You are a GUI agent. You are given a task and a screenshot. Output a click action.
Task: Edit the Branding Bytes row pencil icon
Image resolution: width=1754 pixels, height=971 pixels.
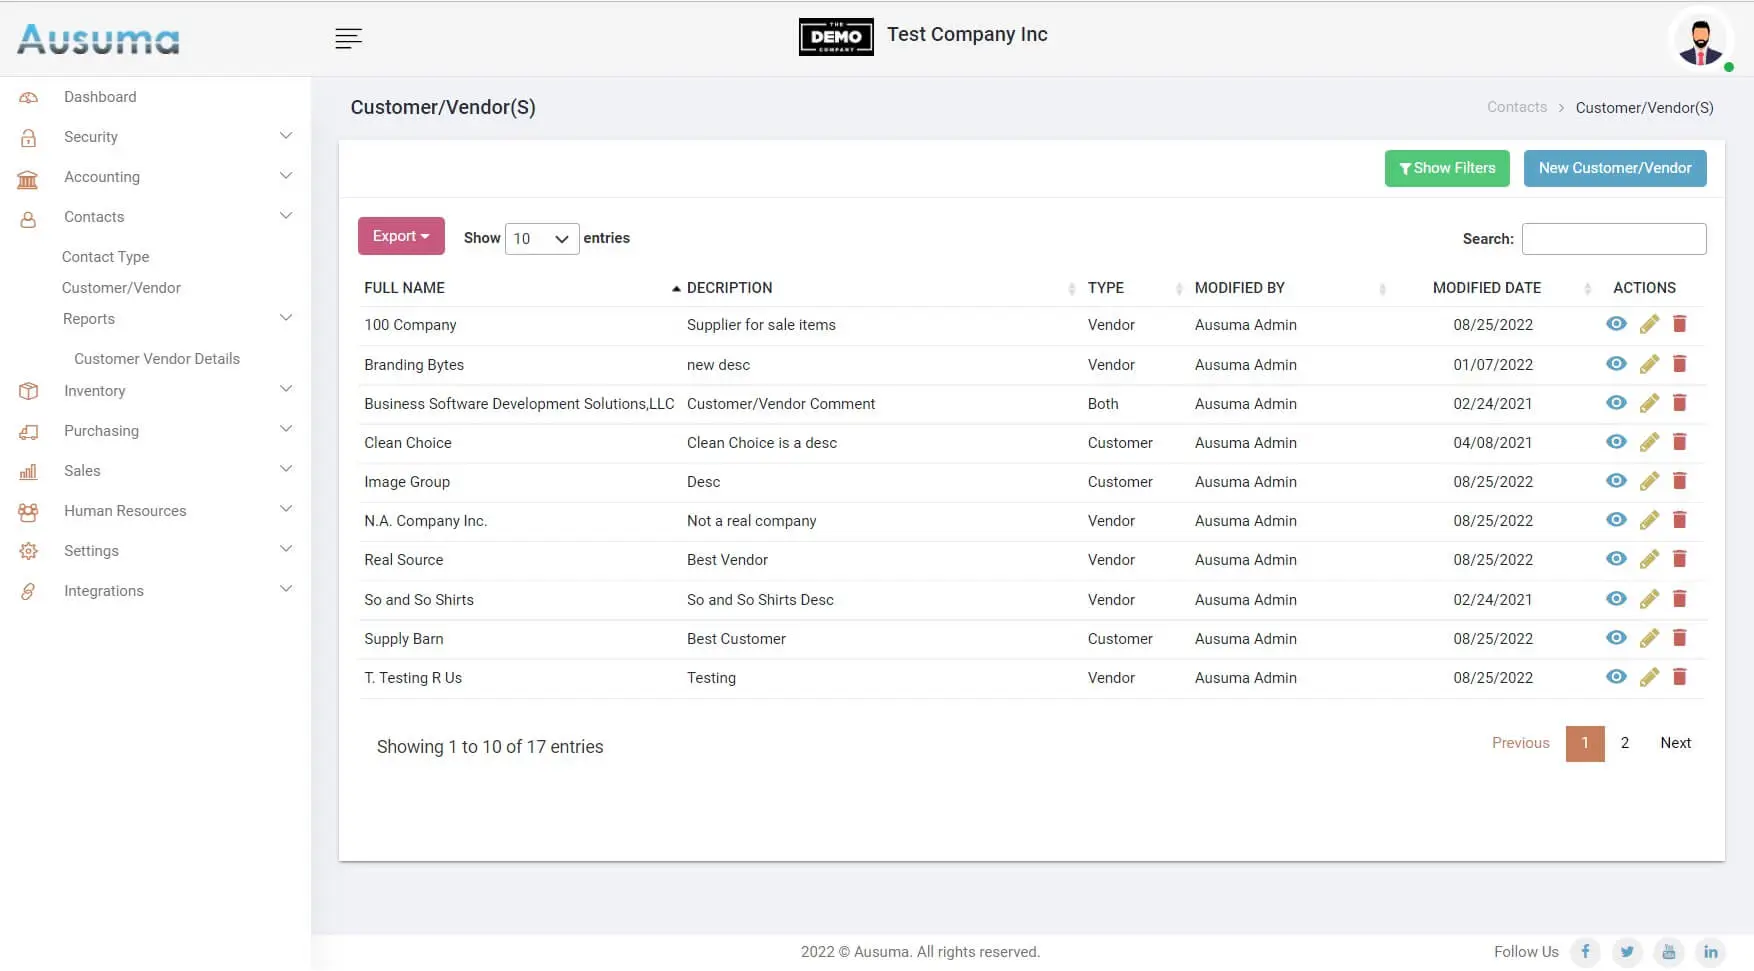(x=1649, y=364)
